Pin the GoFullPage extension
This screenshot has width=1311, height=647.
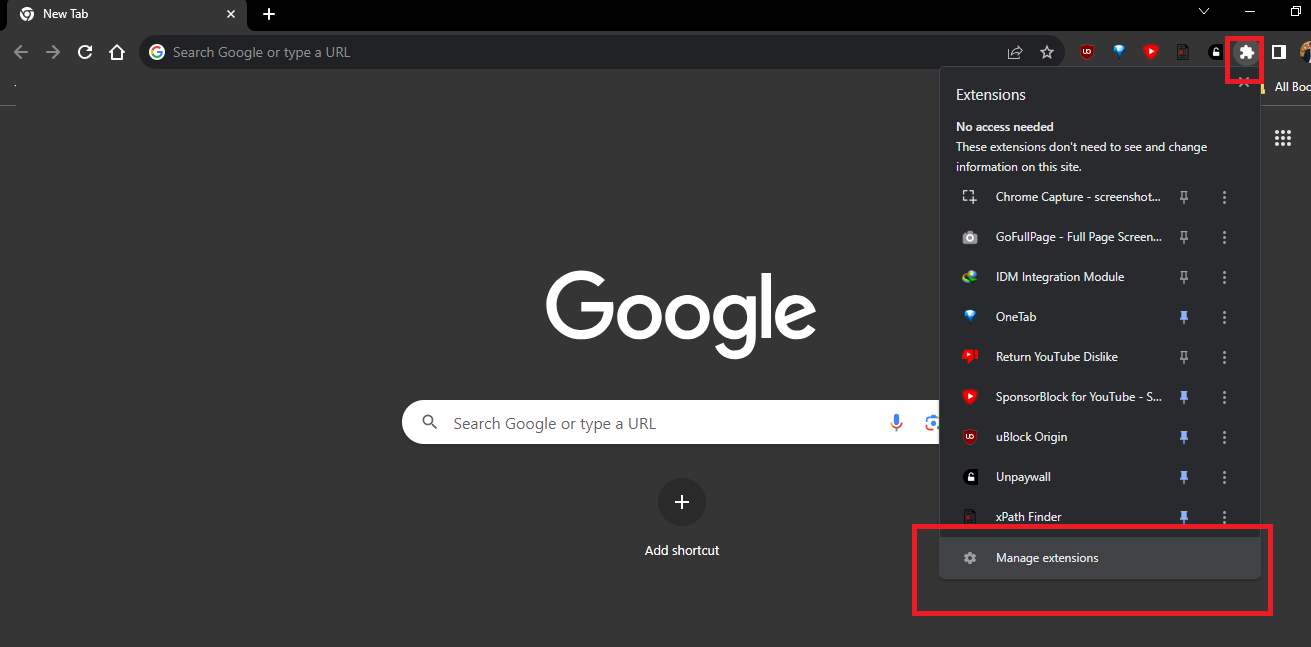1184,237
